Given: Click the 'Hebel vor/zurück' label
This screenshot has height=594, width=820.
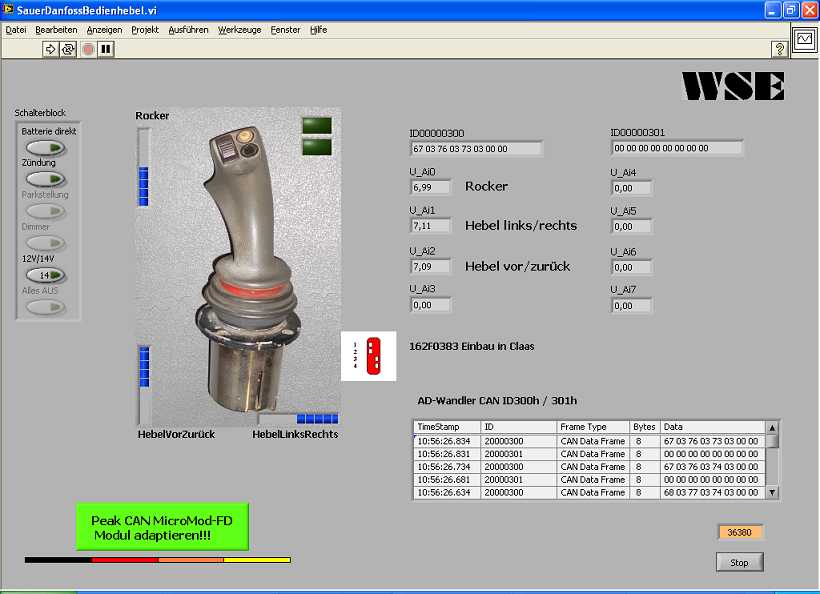Looking at the screenshot, I should click(x=518, y=266).
